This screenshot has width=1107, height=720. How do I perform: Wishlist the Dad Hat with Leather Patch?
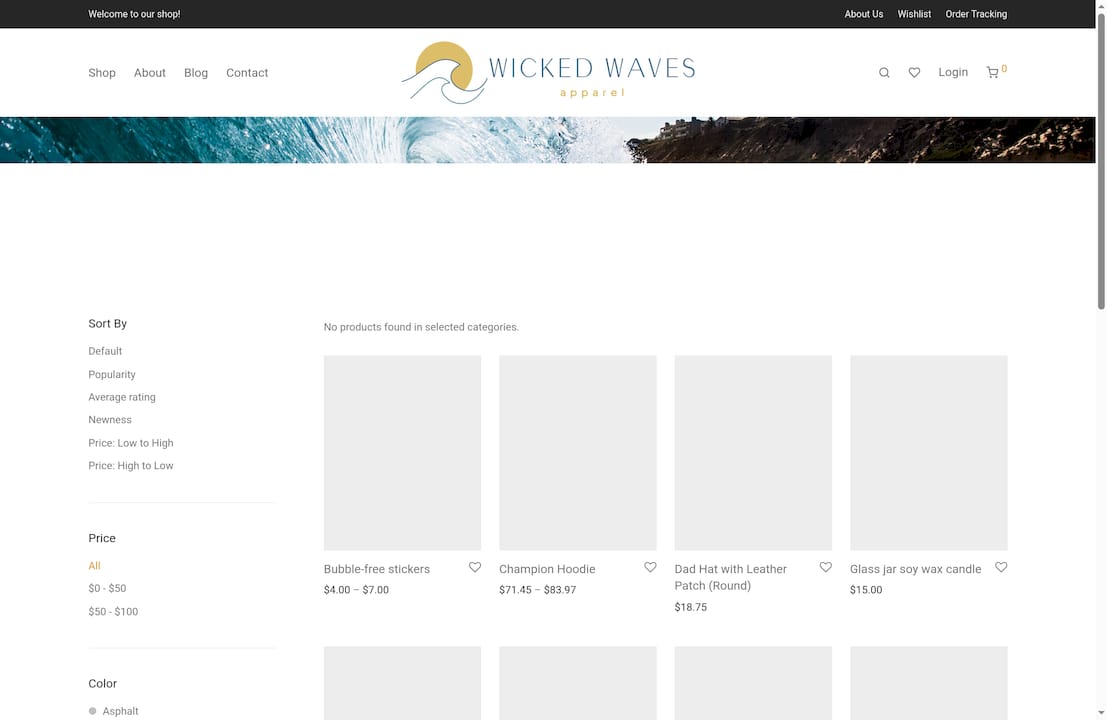point(825,567)
